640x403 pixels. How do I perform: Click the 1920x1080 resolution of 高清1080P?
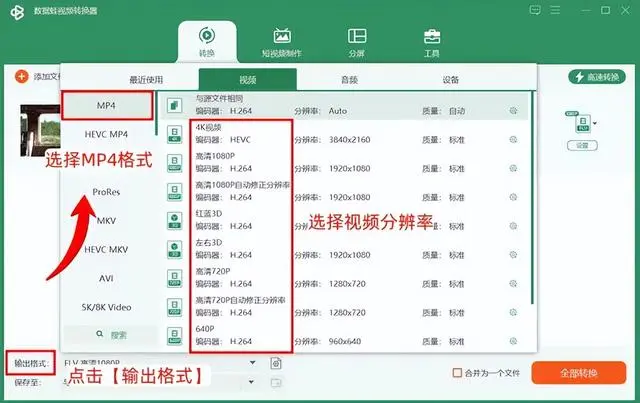tap(350, 169)
